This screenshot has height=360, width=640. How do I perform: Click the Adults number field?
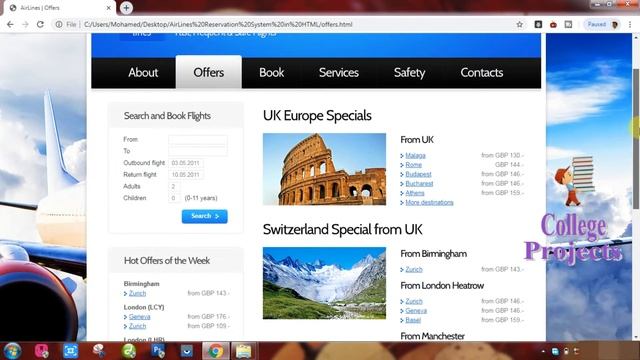(174, 187)
